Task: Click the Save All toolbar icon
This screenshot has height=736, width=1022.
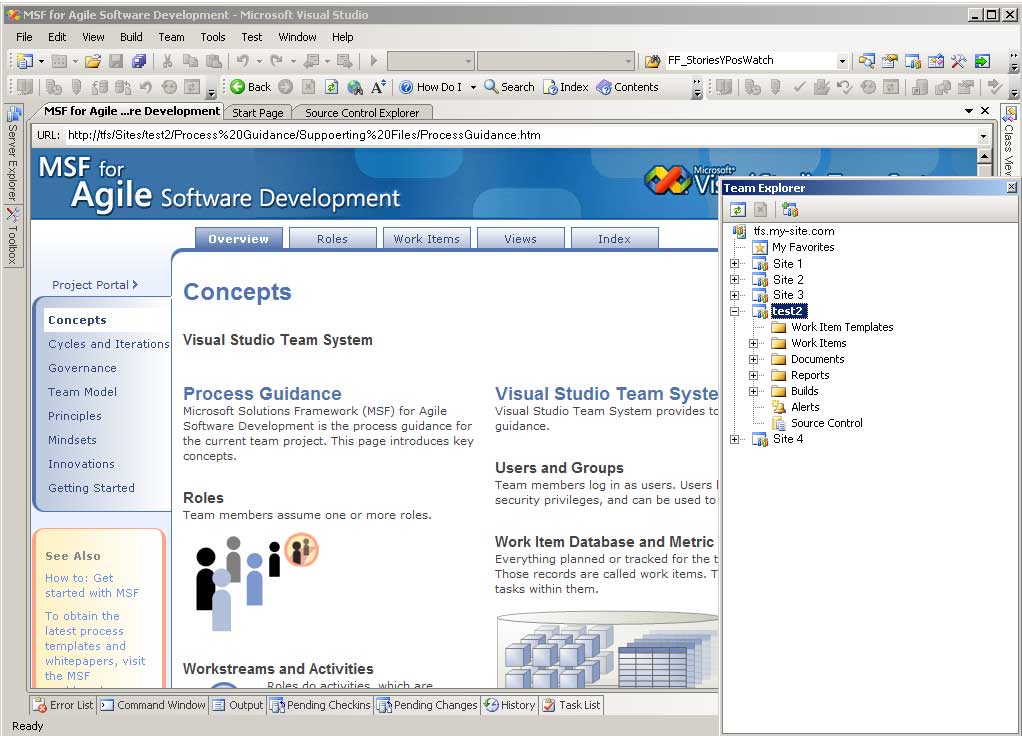Action: coord(139,61)
